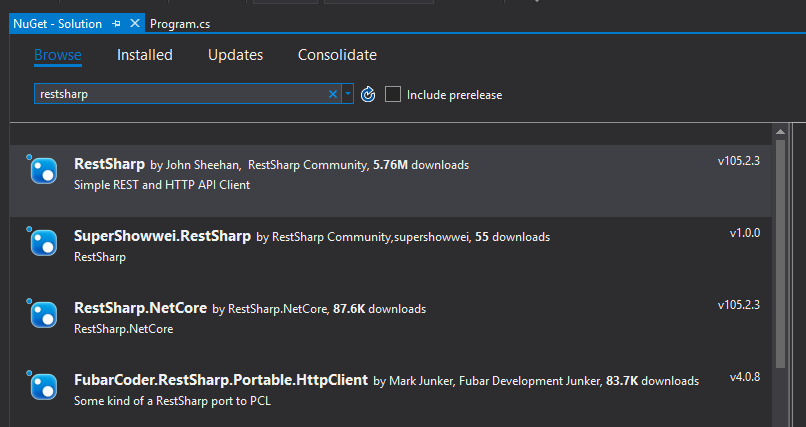The height and width of the screenshot is (427, 806).
Task: Switch to the Program.cs tab
Action: click(179, 22)
